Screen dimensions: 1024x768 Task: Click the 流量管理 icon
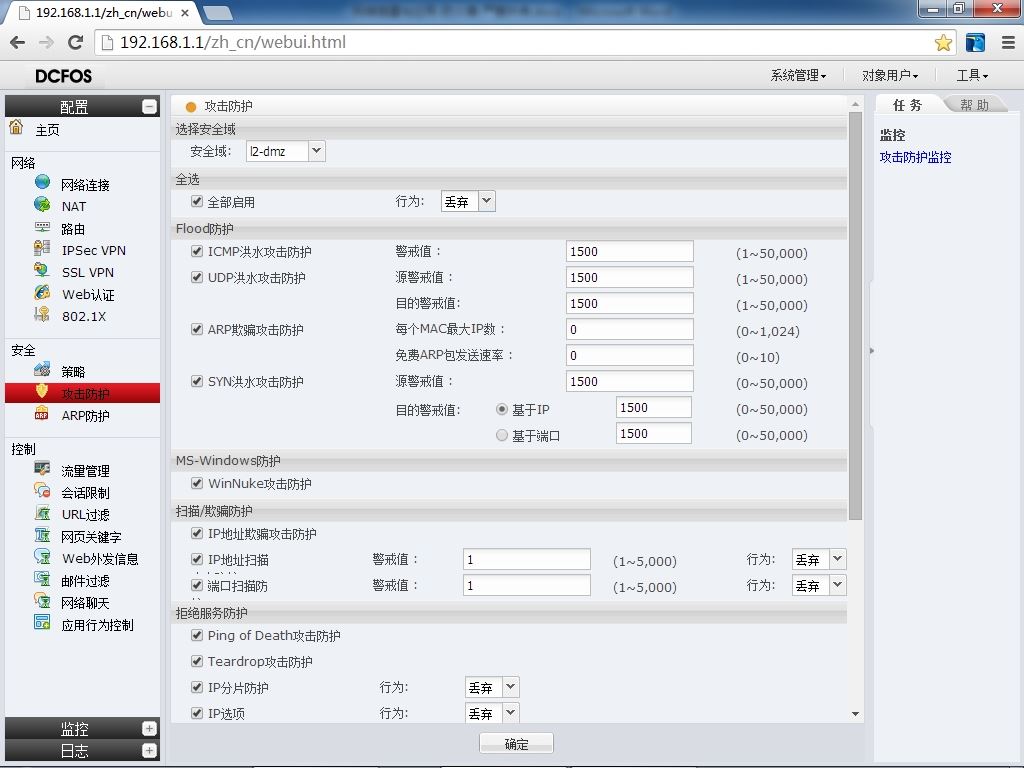point(42,469)
